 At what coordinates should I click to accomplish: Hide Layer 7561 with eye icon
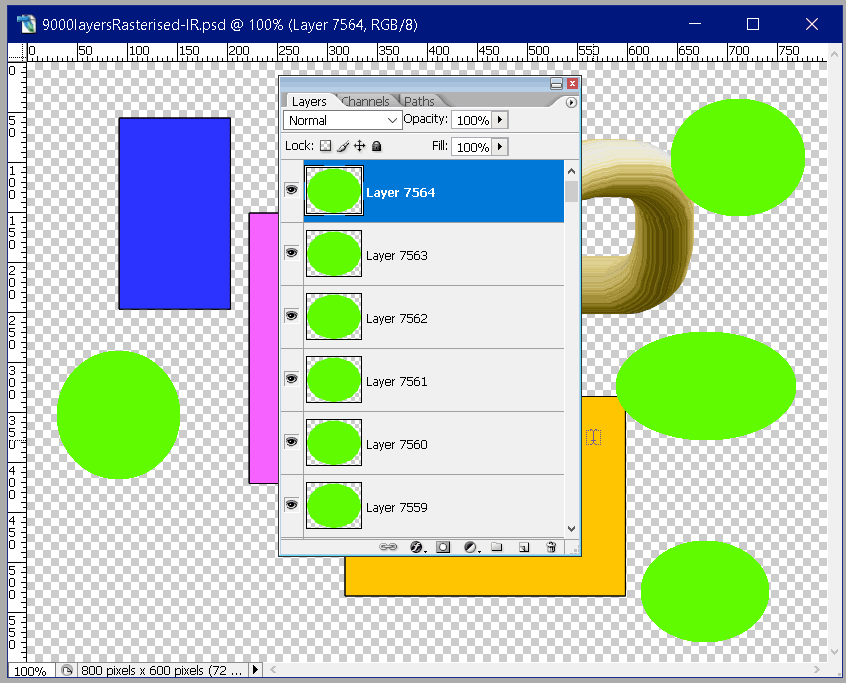point(291,379)
